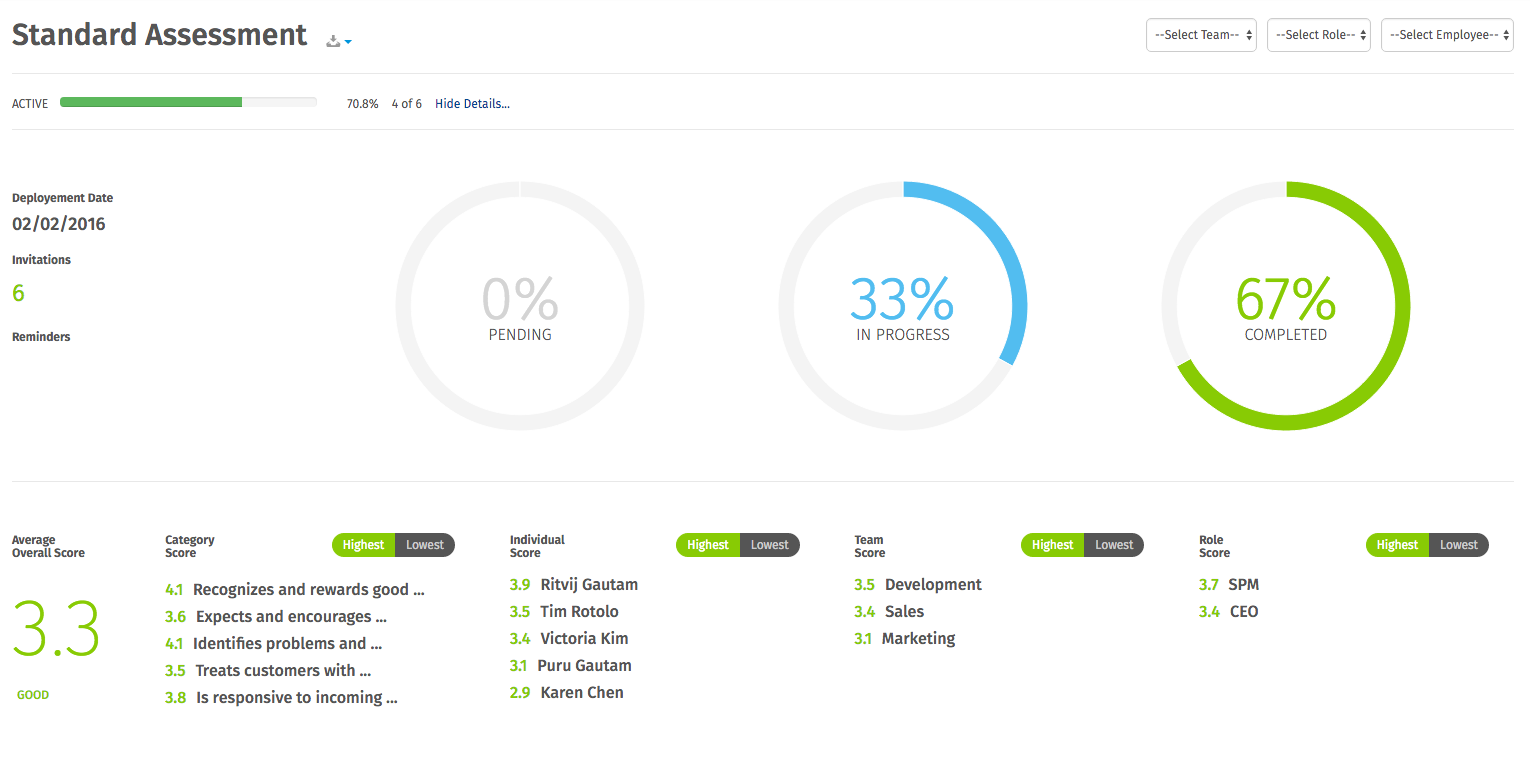
Task: Select the CEO role score row
Action: [x=1229, y=612]
